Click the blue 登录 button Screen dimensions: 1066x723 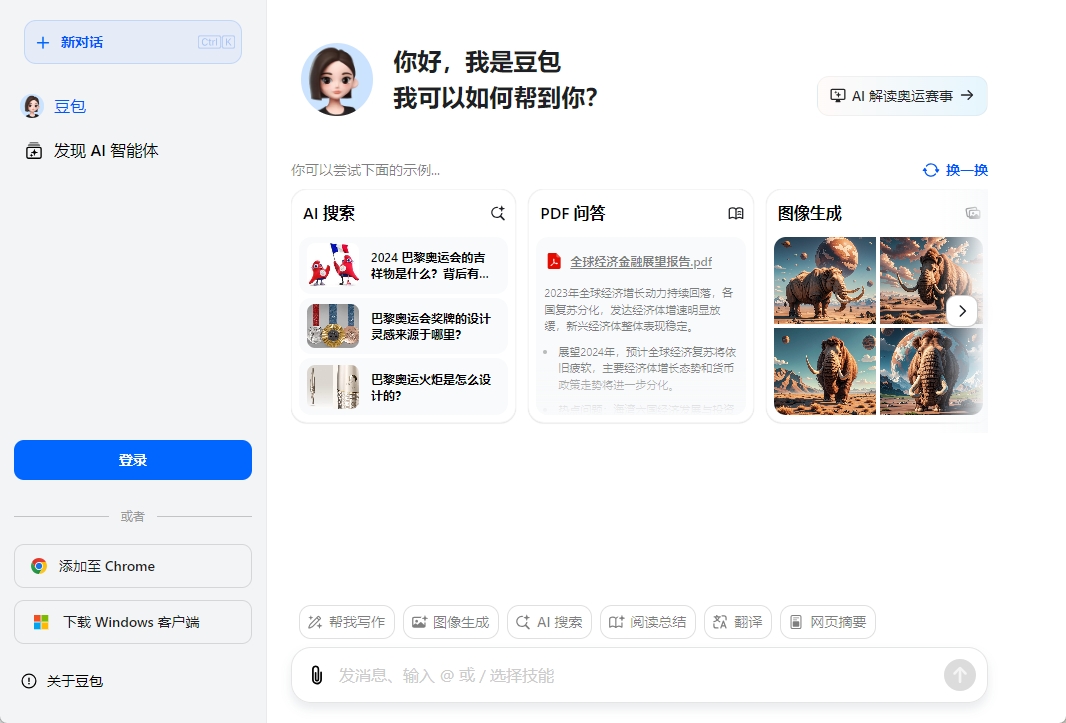click(133, 460)
